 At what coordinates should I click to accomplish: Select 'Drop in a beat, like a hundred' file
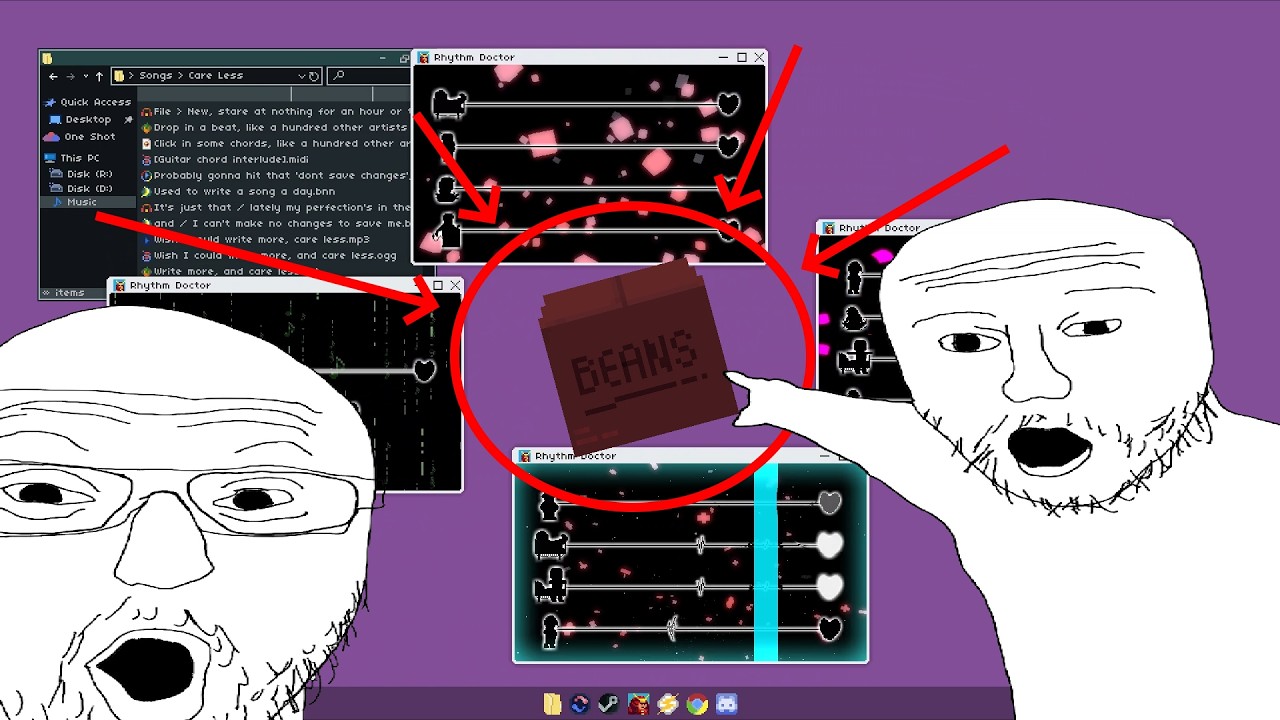click(276, 128)
